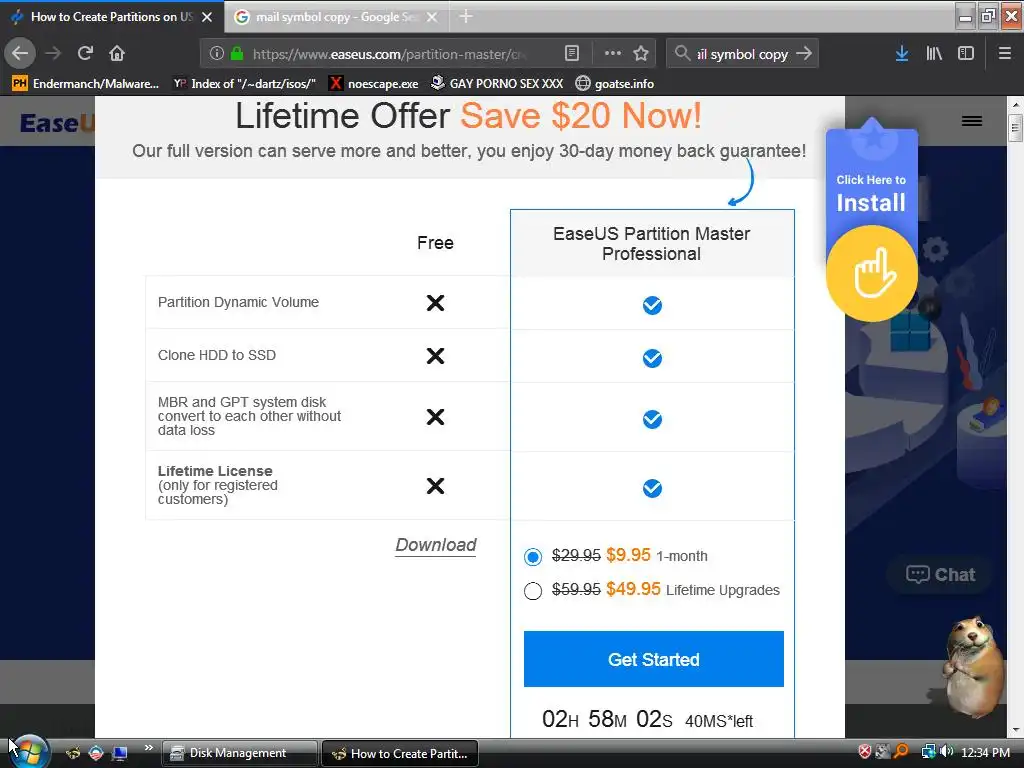Click the page vertical scrollbar thumb

click(1015, 127)
